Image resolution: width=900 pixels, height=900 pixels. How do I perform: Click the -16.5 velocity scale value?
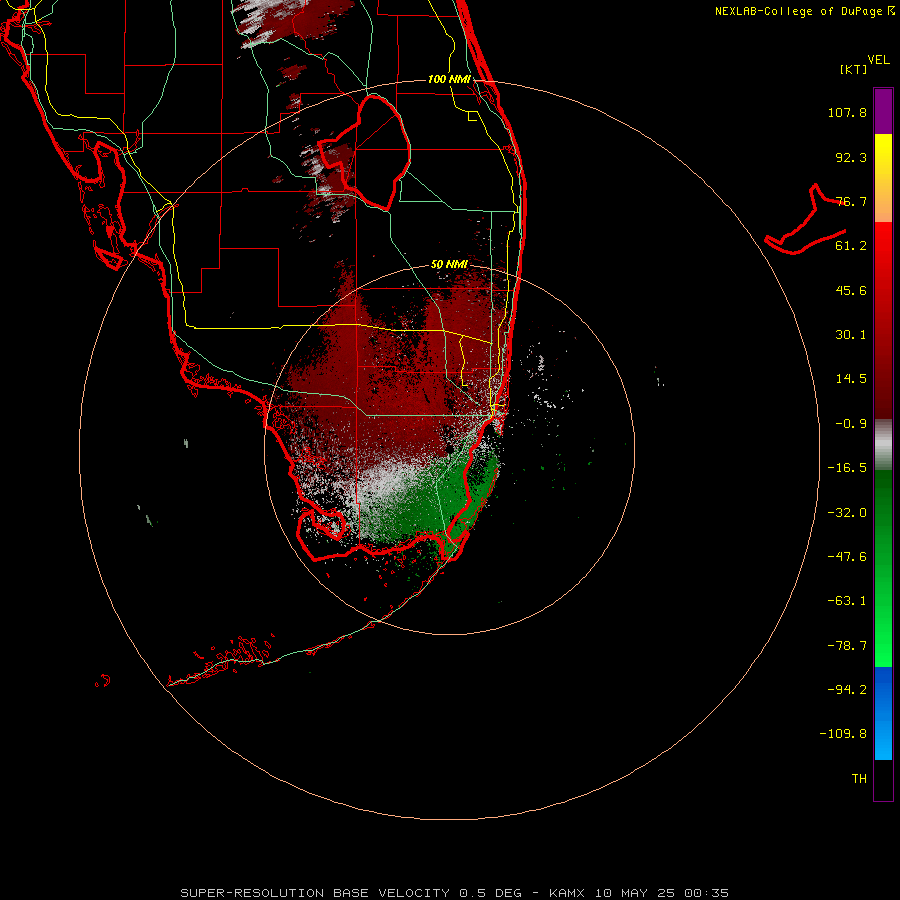point(847,468)
